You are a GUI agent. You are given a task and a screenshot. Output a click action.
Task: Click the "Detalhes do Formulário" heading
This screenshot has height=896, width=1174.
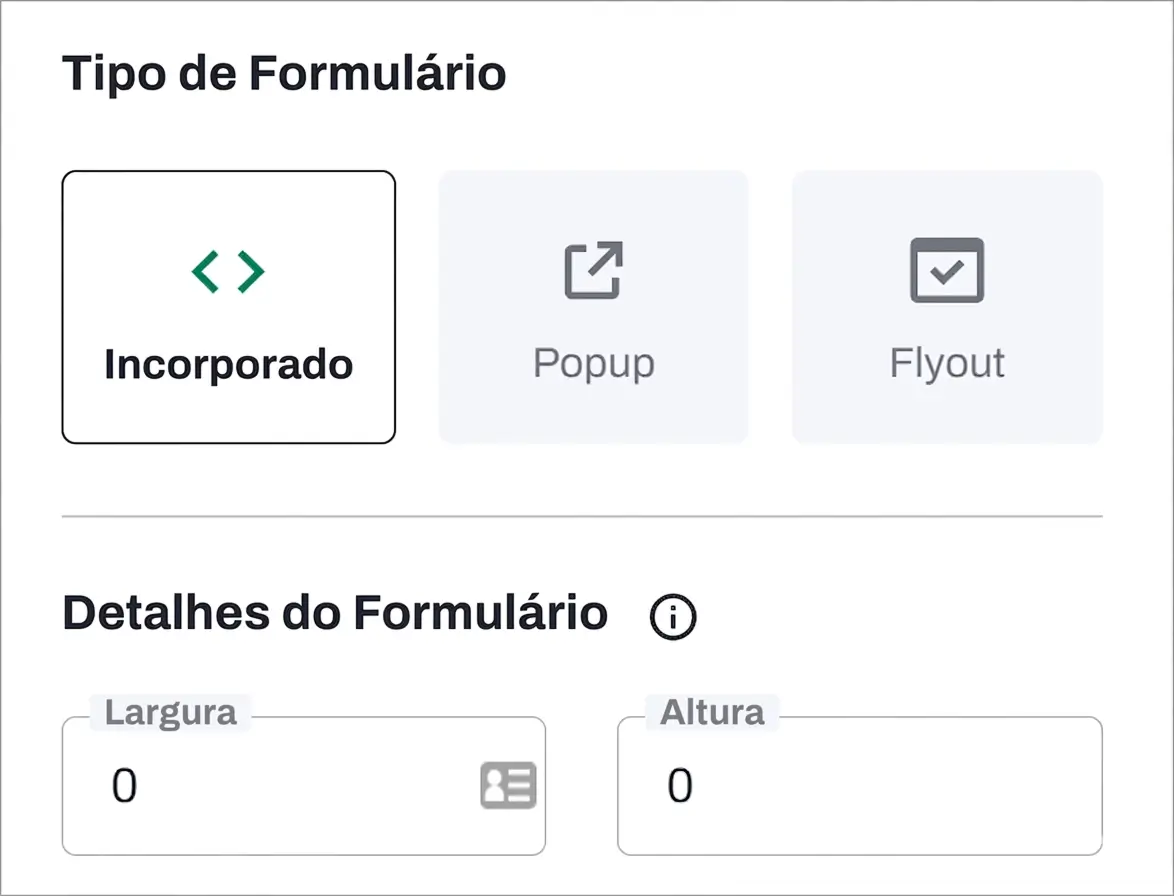click(x=335, y=612)
